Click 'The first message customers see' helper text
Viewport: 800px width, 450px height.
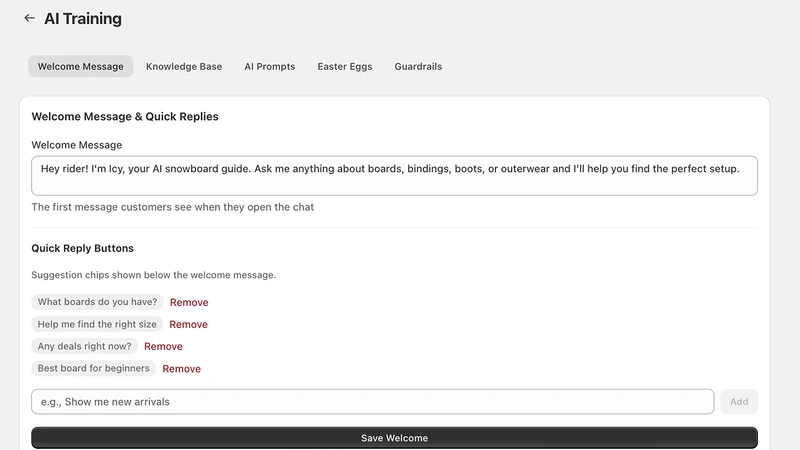(x=172, y=207)
